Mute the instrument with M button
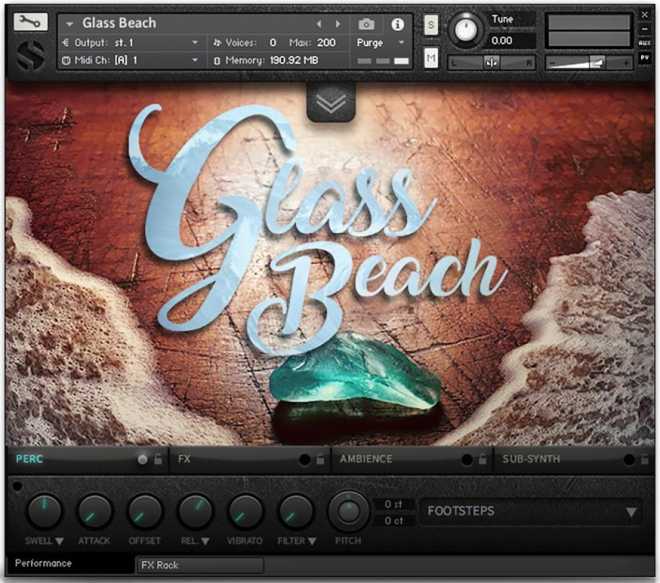The image size is (660, 583). (x=431, y=58)
